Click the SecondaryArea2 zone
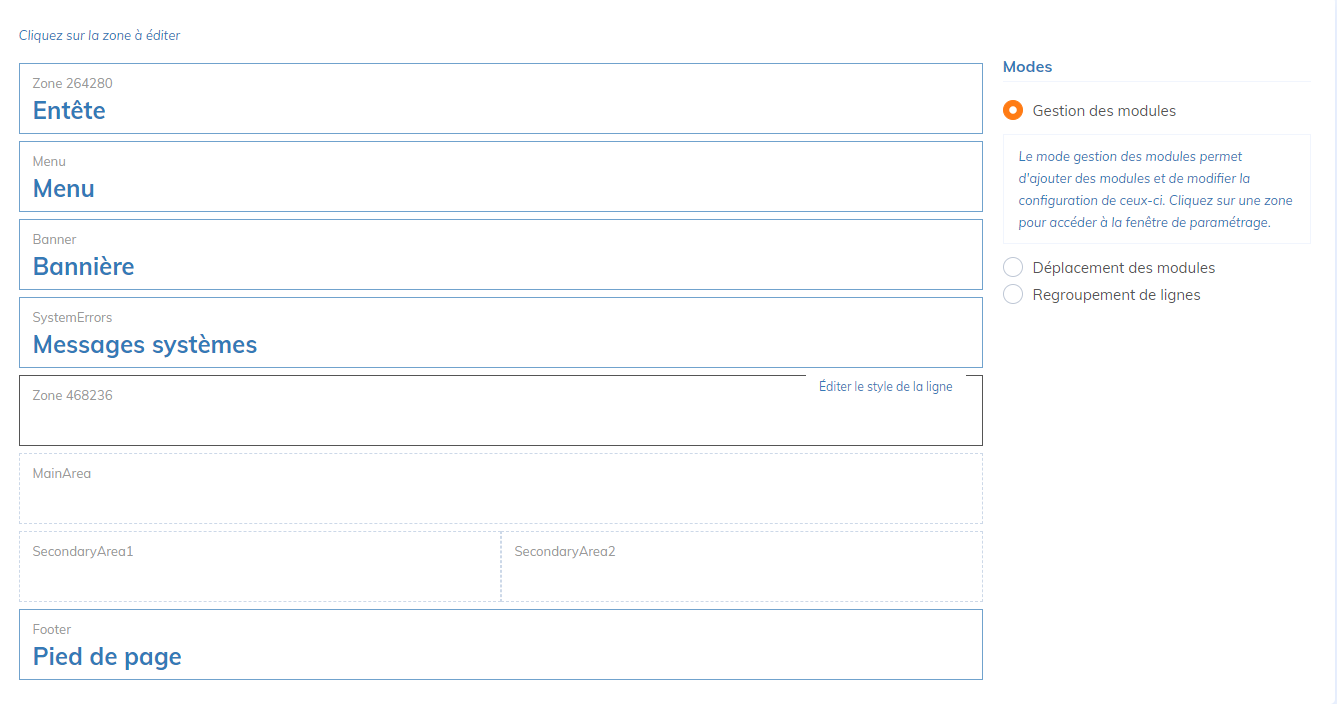Viewport: 1337px width, 704px height. 741,567
